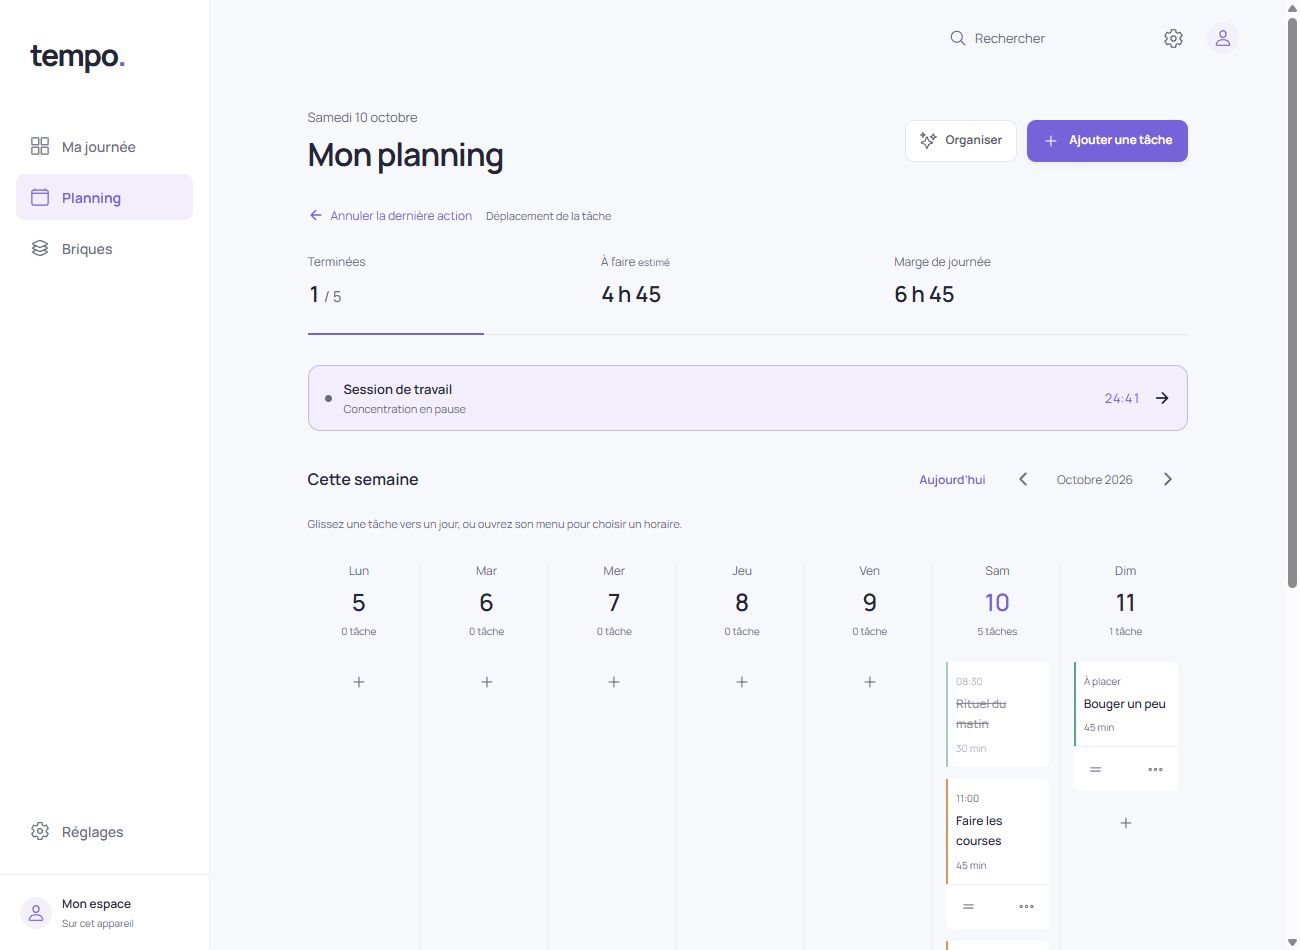Screen dimensions: 1300x950
Task: Click Ajouter une tâche button
Action: (1107, 141)
